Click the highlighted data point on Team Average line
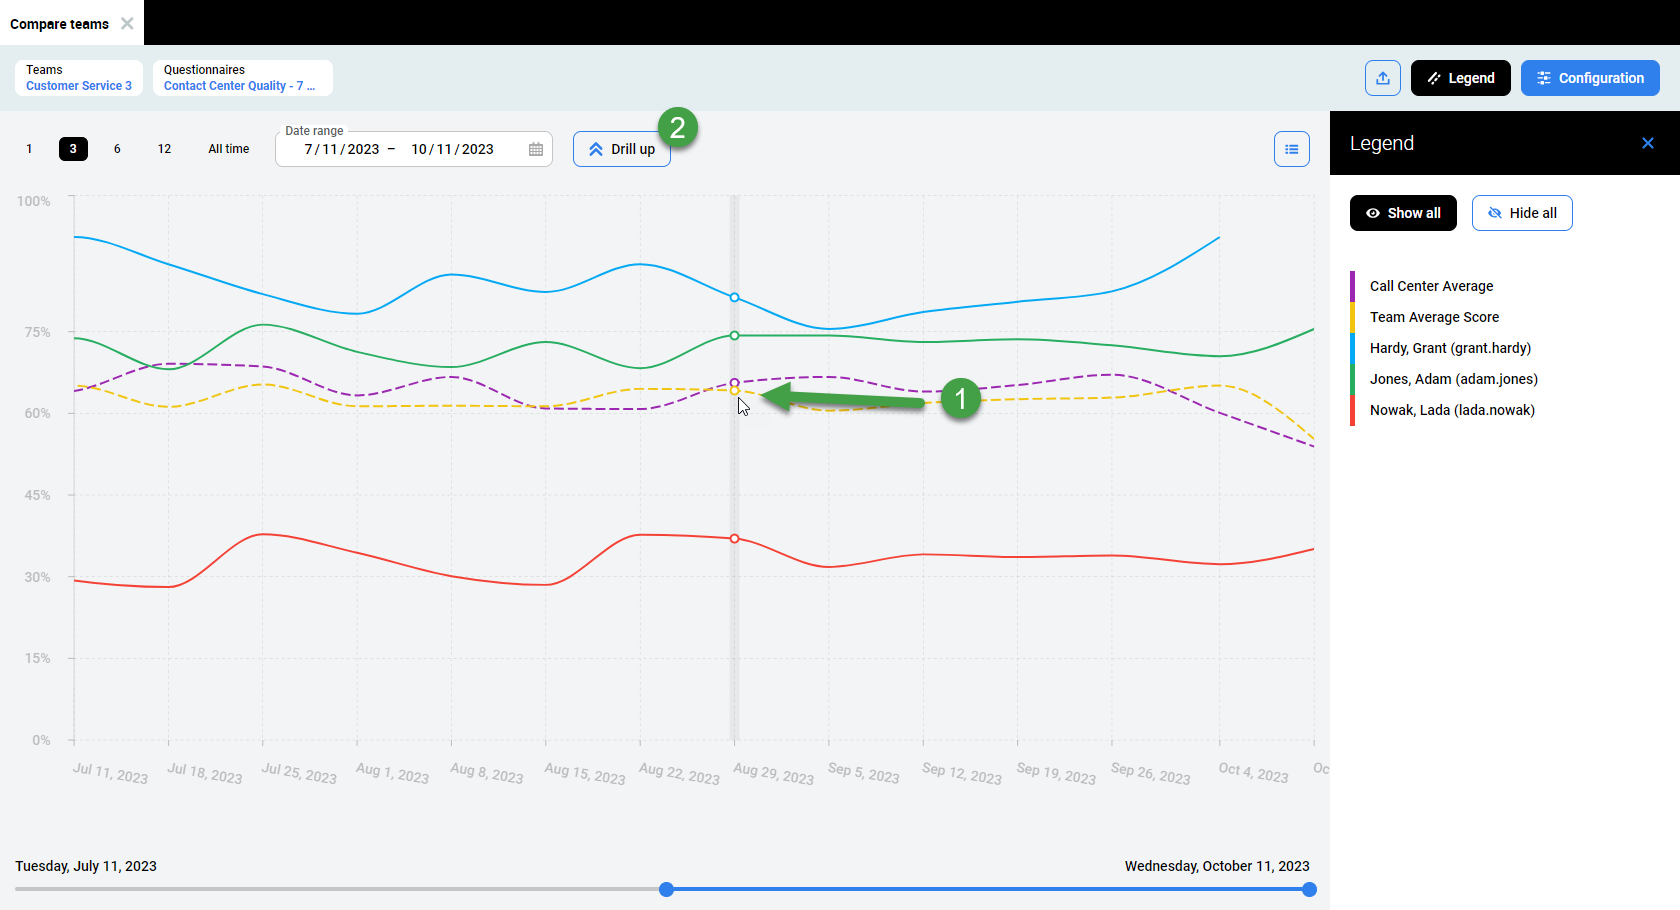 pos(735,388)
